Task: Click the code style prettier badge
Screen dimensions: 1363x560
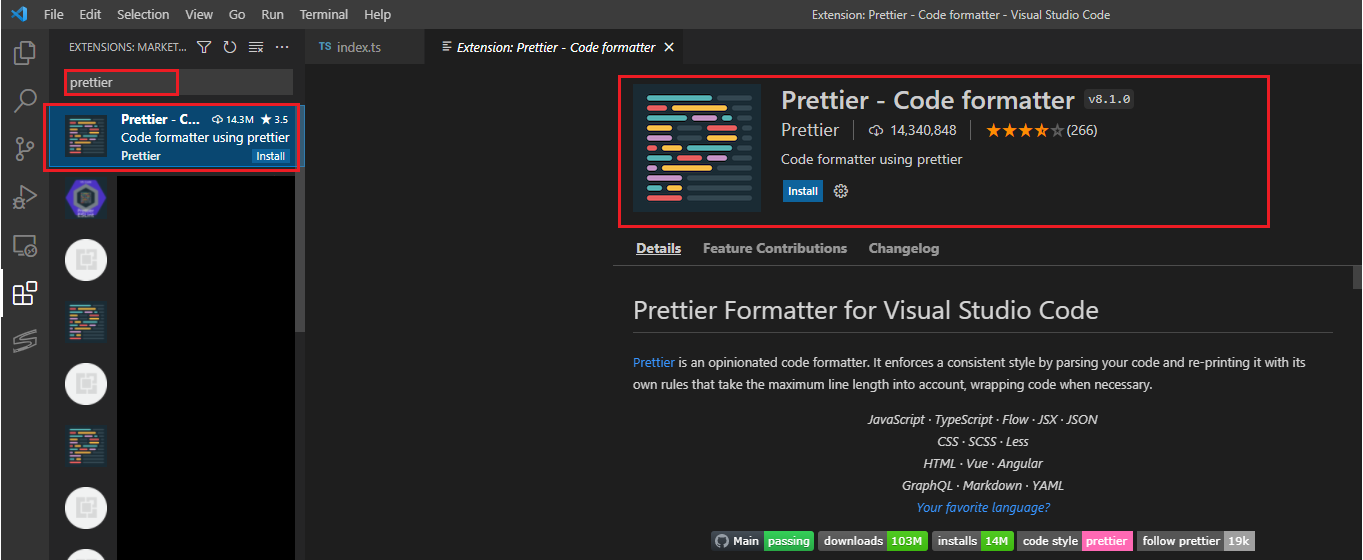Action: [x=1076, y=541]
